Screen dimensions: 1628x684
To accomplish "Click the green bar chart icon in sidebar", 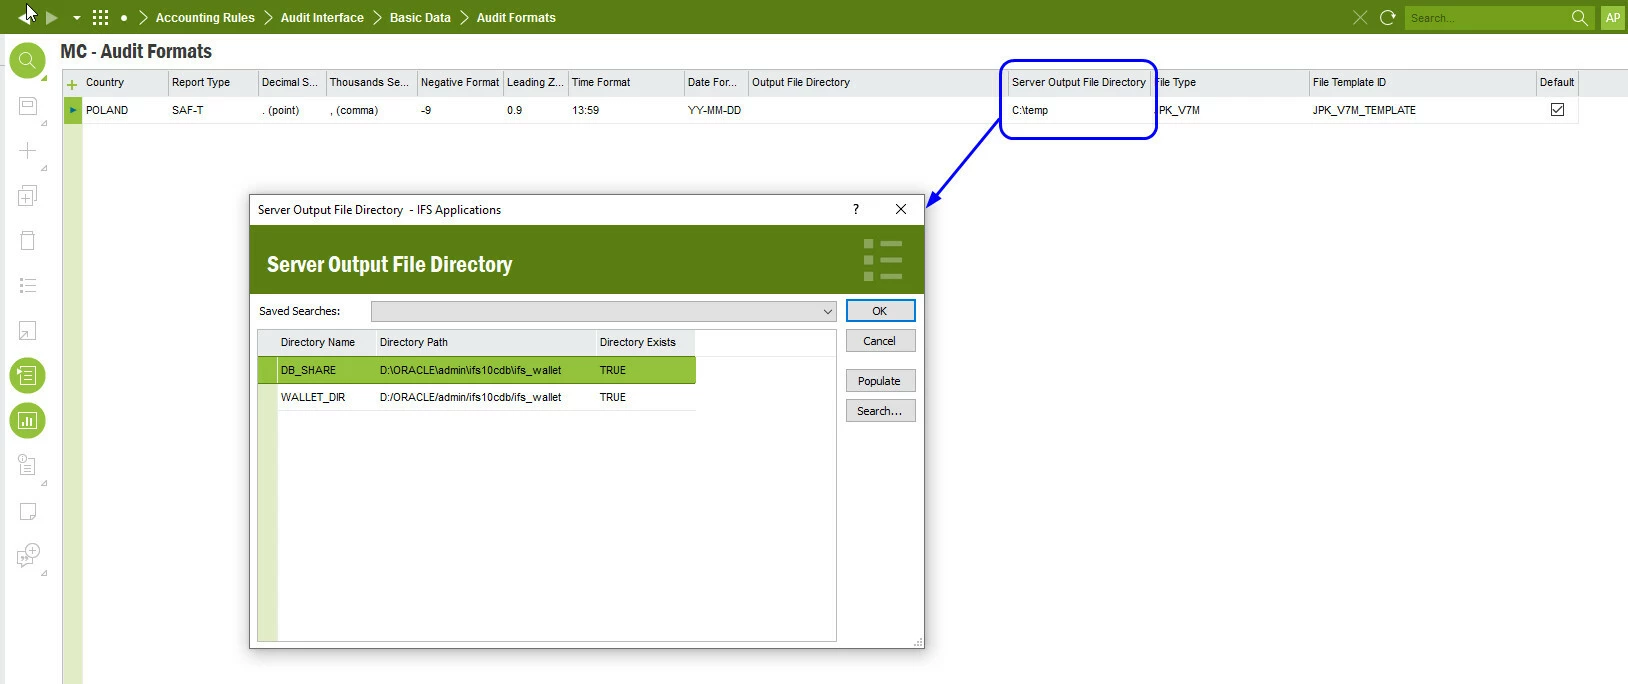I will (x=28, y=421).
